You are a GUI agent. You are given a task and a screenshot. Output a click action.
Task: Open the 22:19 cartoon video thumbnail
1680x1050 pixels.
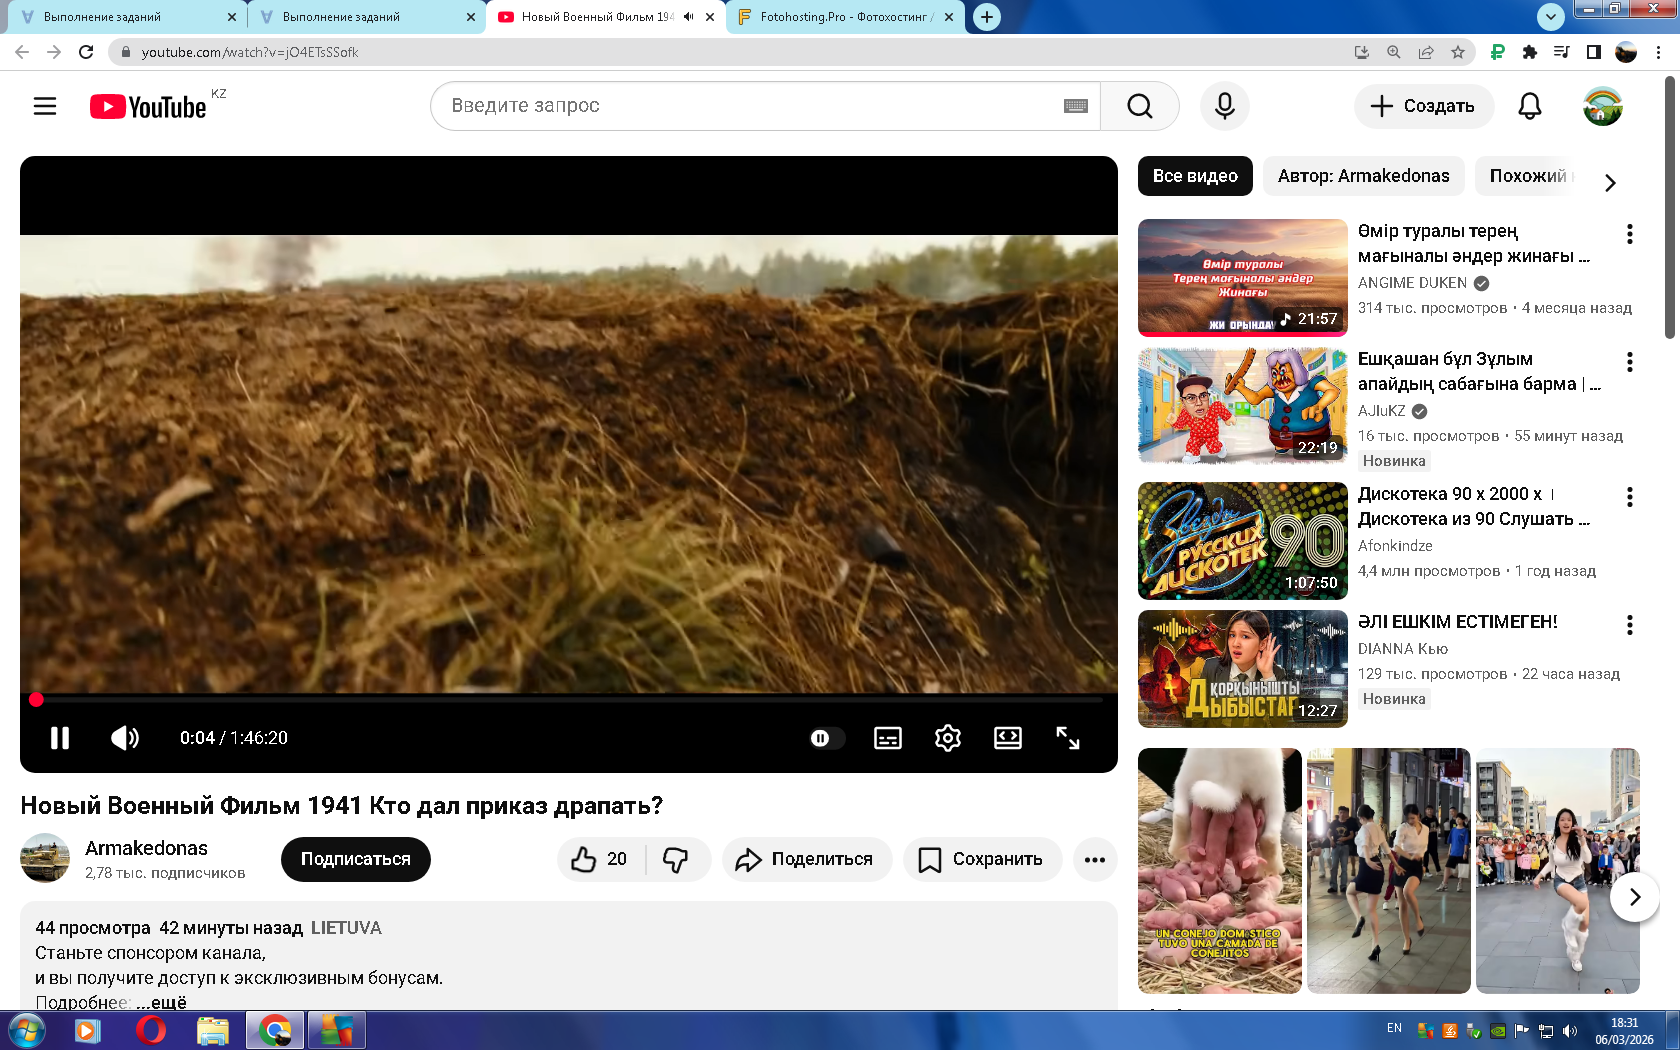pyautogui.click(x=1243, y=406)
